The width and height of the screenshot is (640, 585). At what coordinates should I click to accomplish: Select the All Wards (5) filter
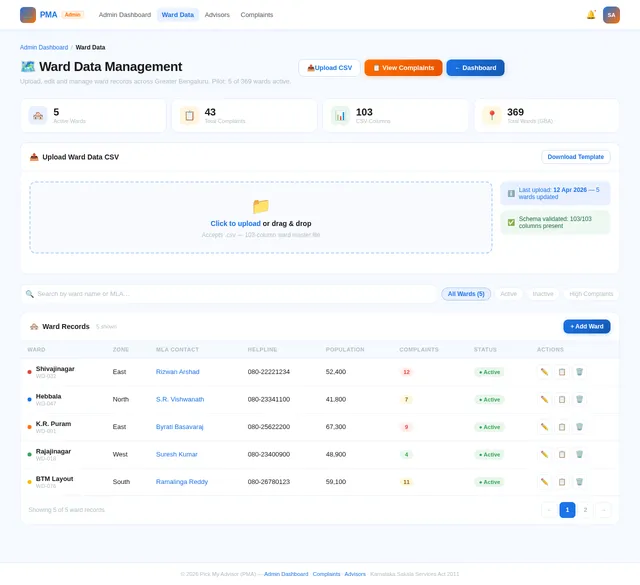466,294
